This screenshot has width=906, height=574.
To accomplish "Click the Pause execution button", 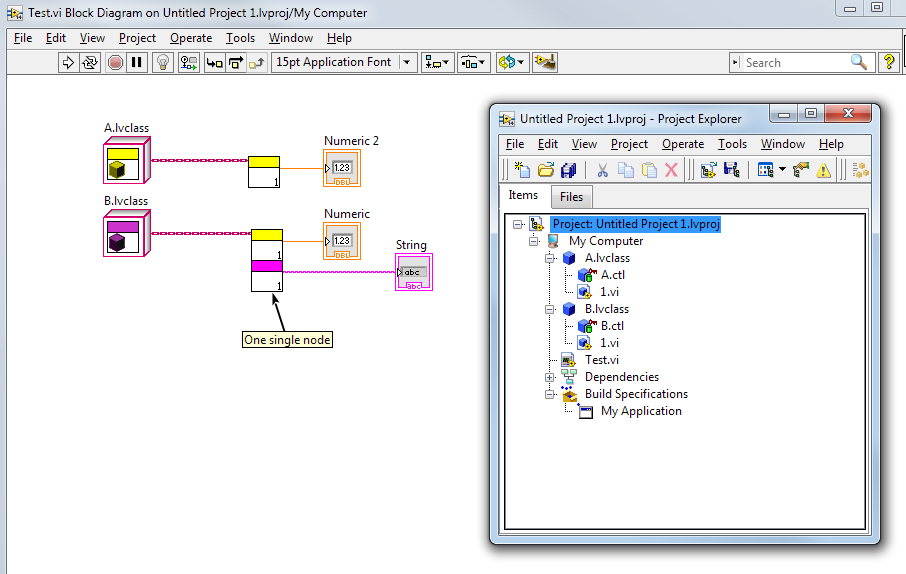I will pos(137,62).
